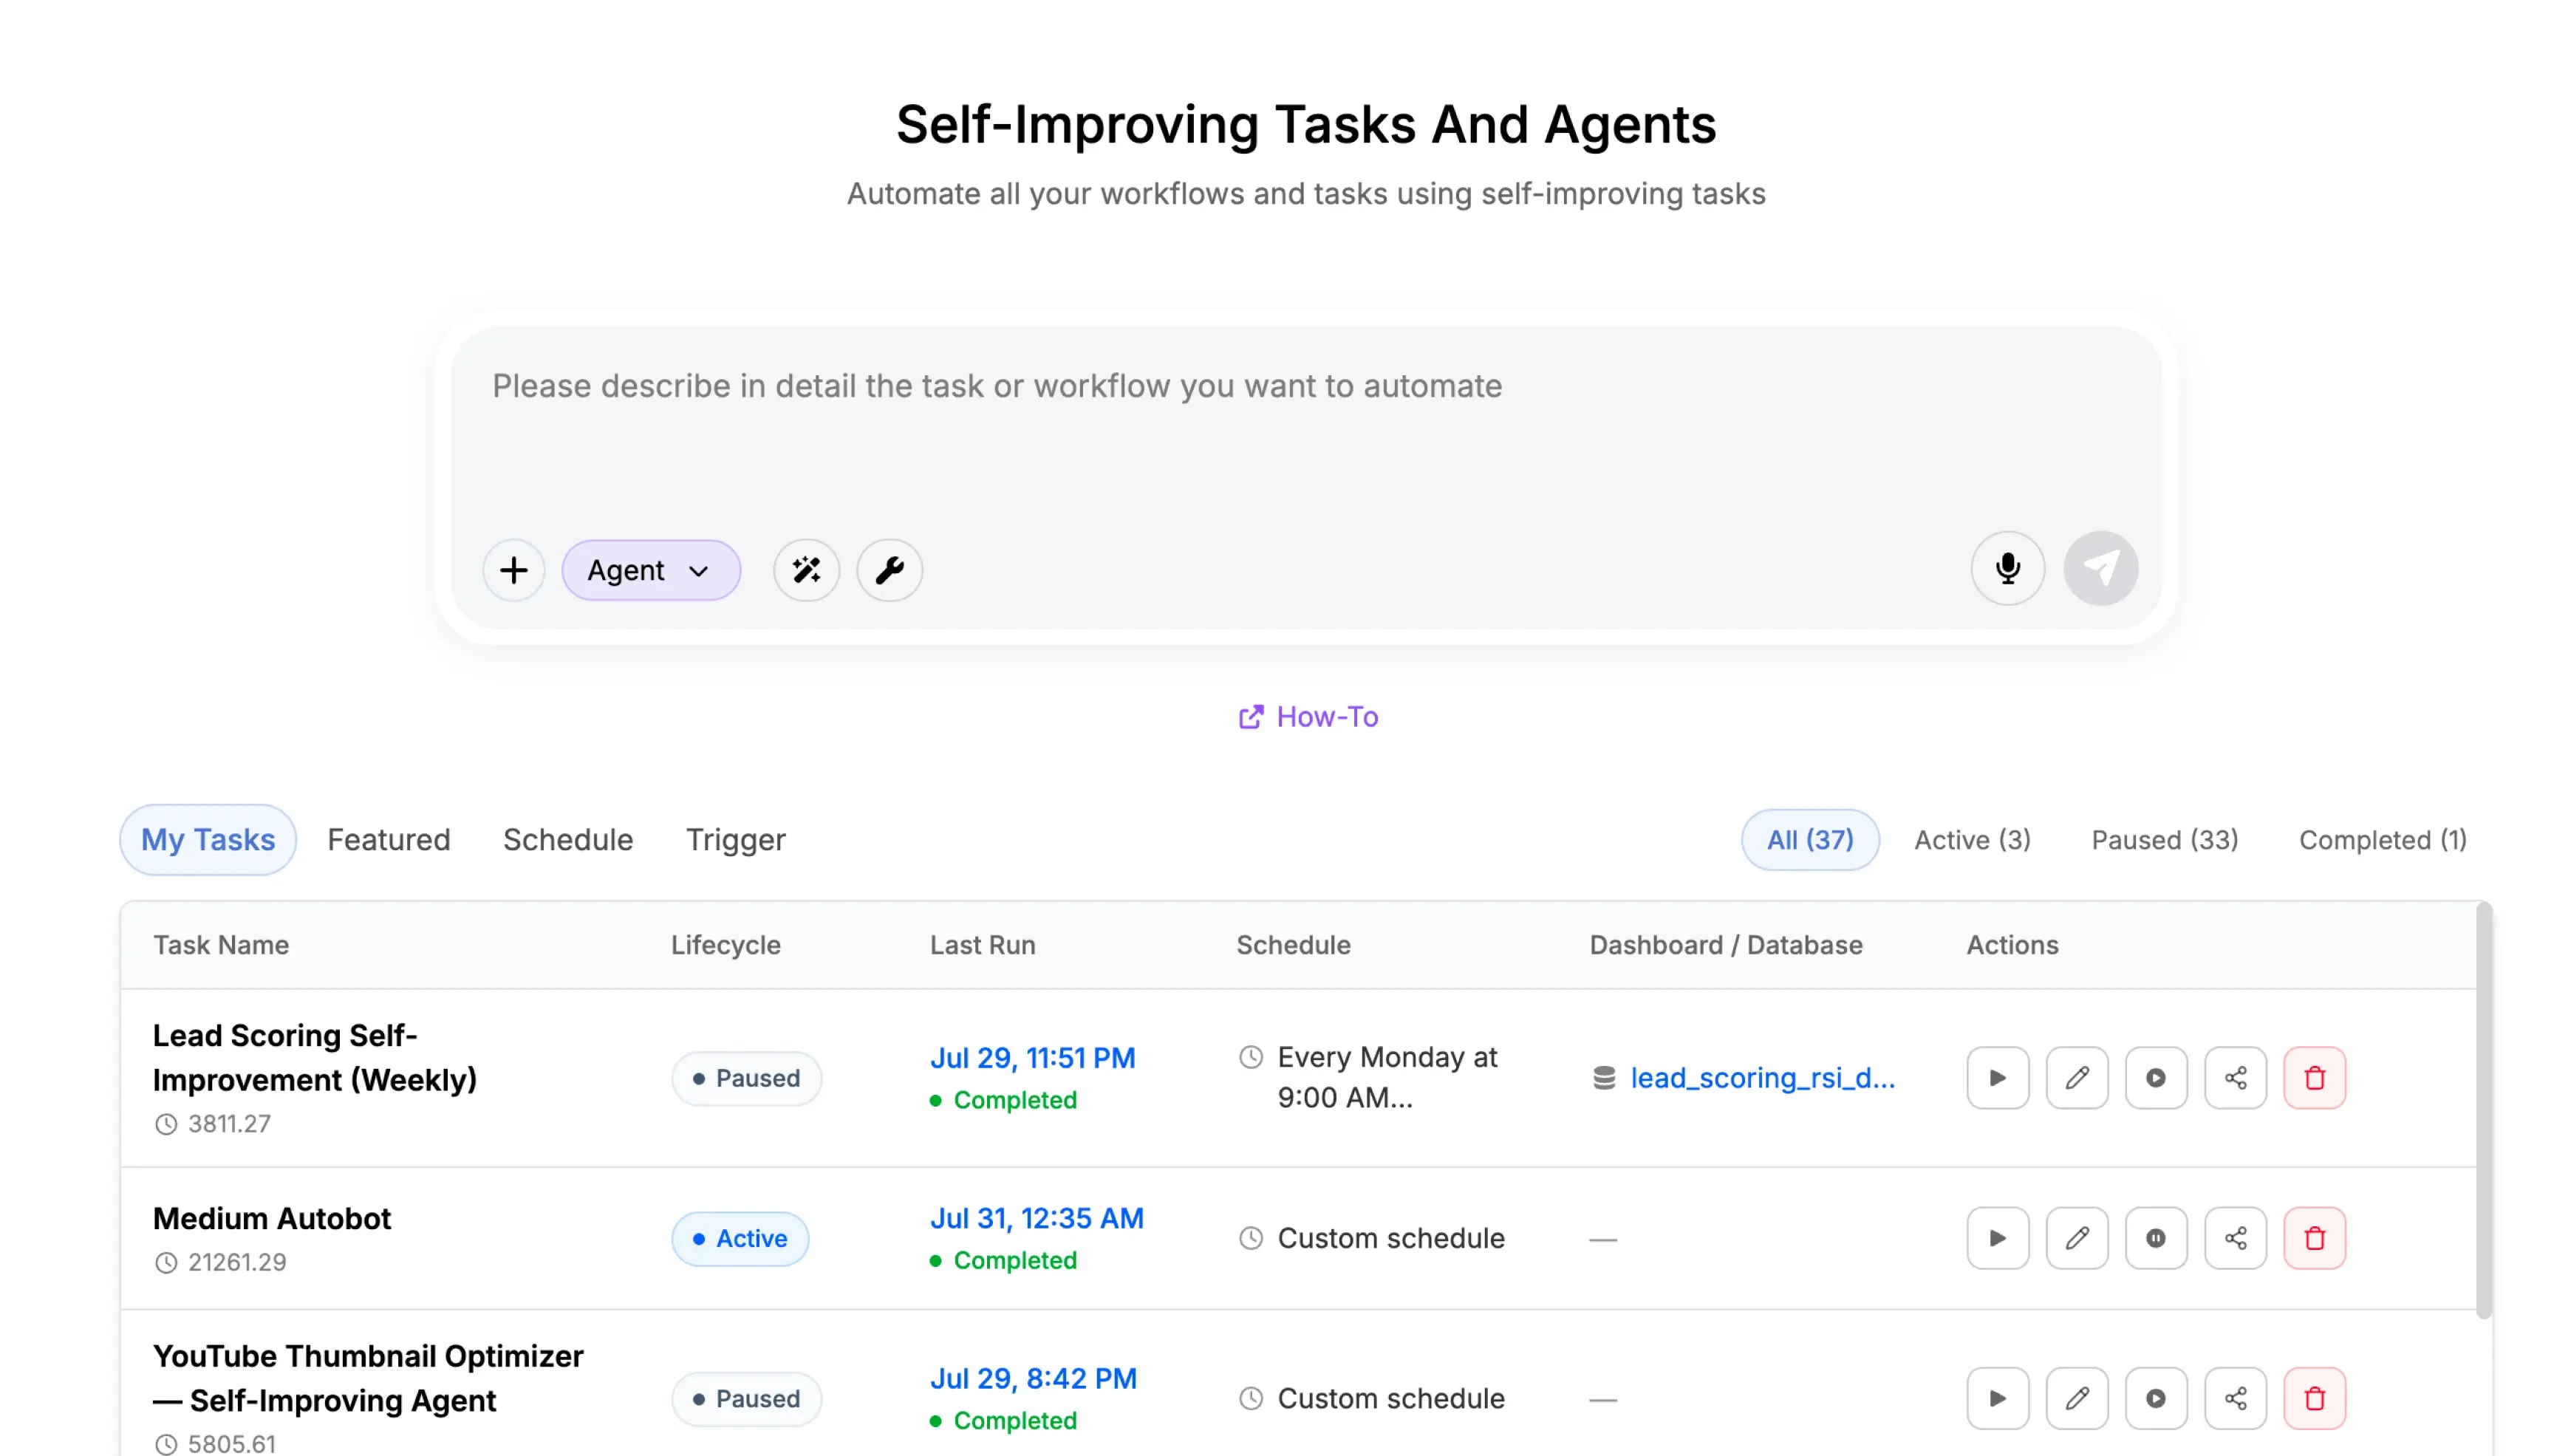The width and height of the screenshot is (2554, 1456).
Task: Click the 'Task Name' column header
Action: 220,945
